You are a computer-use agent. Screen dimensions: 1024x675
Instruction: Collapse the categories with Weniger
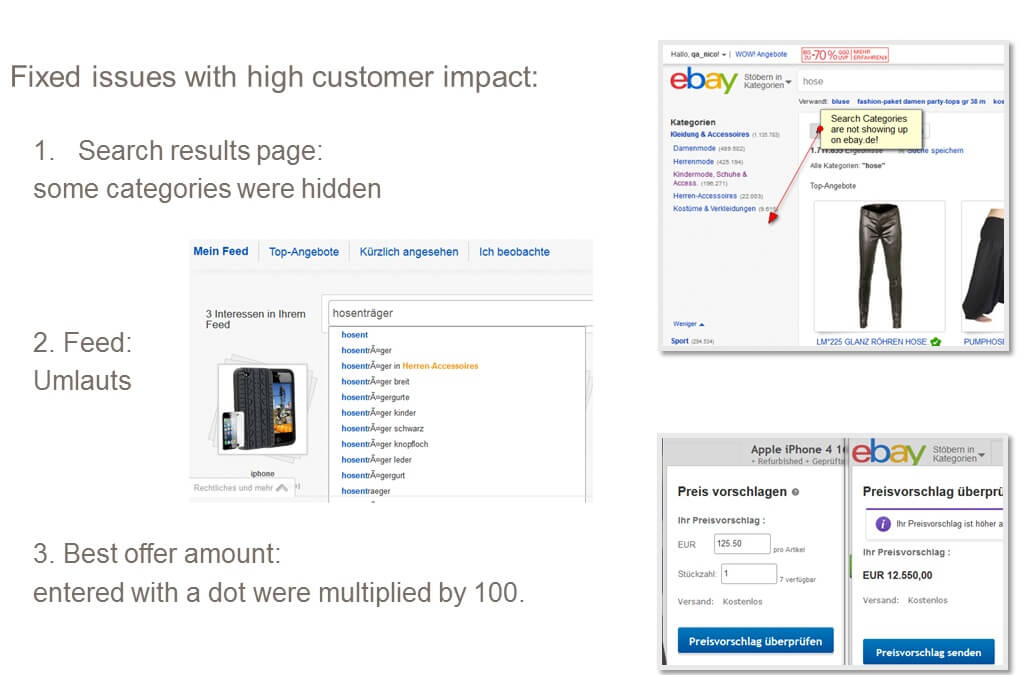pos(688,324)
